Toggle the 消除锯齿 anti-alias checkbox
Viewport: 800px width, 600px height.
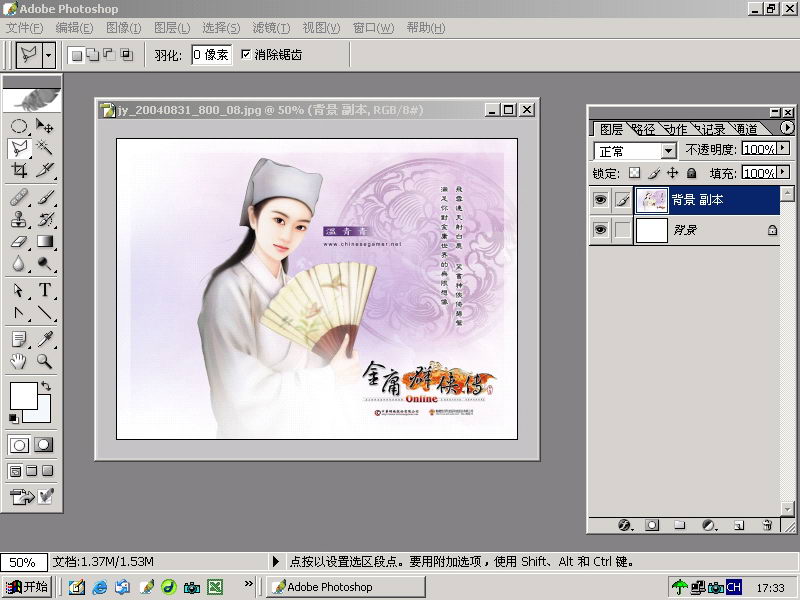click(x=246, y=54)
